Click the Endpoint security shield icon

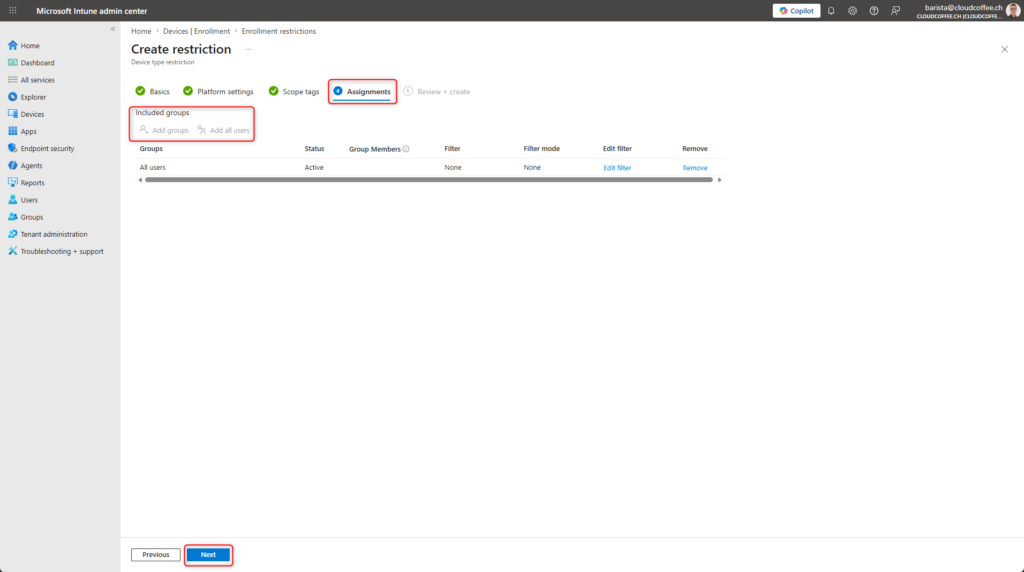[12, 148]
